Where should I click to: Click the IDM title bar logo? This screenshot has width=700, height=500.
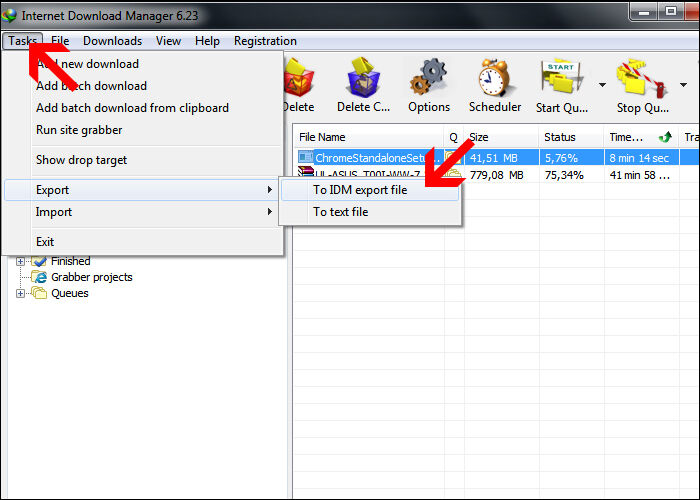tap(9, 15)
